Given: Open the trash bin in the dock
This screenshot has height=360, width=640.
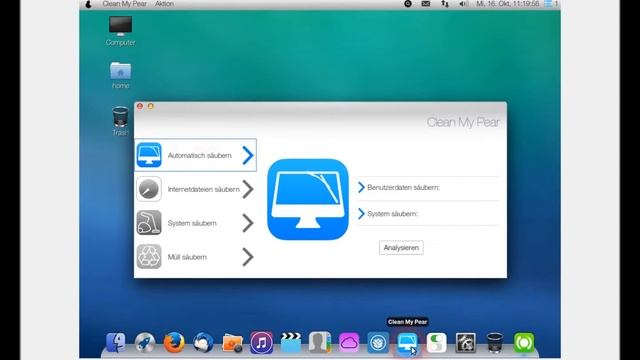Looking at the screenshot, I should tap(495, 342).
